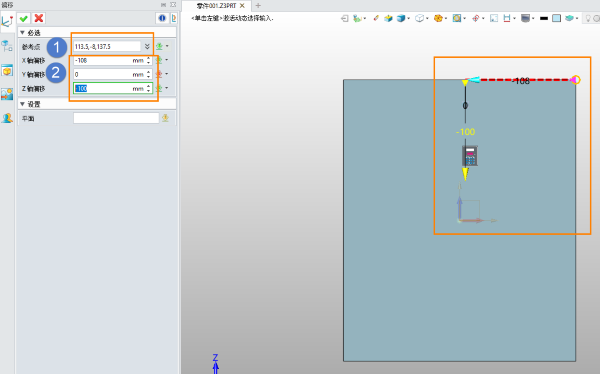Image resolution: width=600 pixels, height=374 pixels.
Task: Select the wireframe cube view icon
Action: tap(419, 18)
